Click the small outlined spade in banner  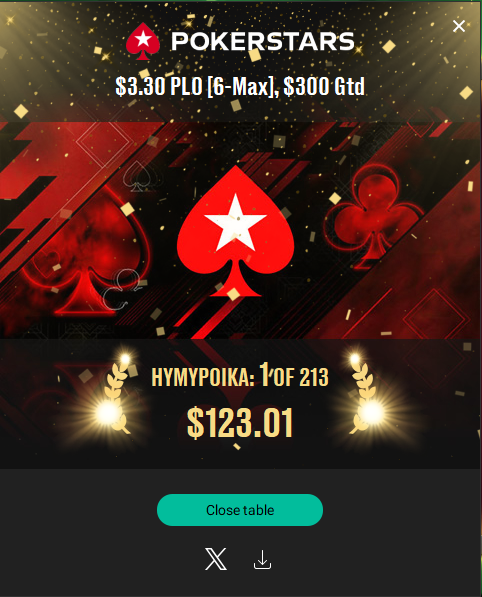coord(137,176)
